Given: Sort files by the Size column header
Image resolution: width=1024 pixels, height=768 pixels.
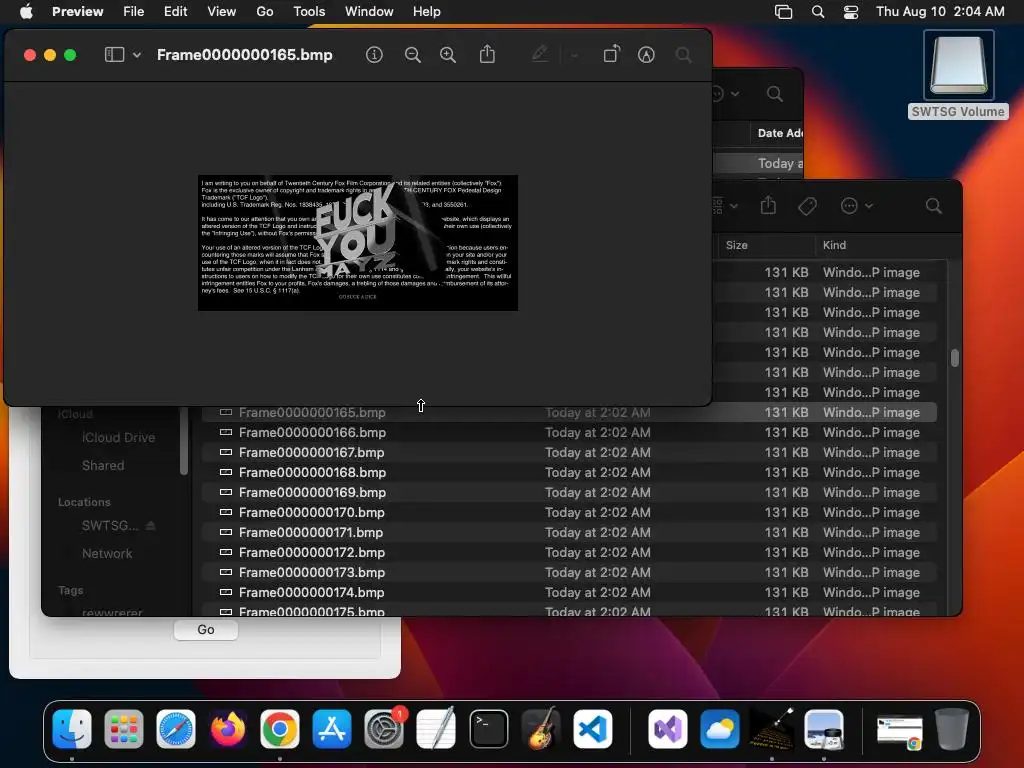Looking at the screenshot, I should [737, 245].
